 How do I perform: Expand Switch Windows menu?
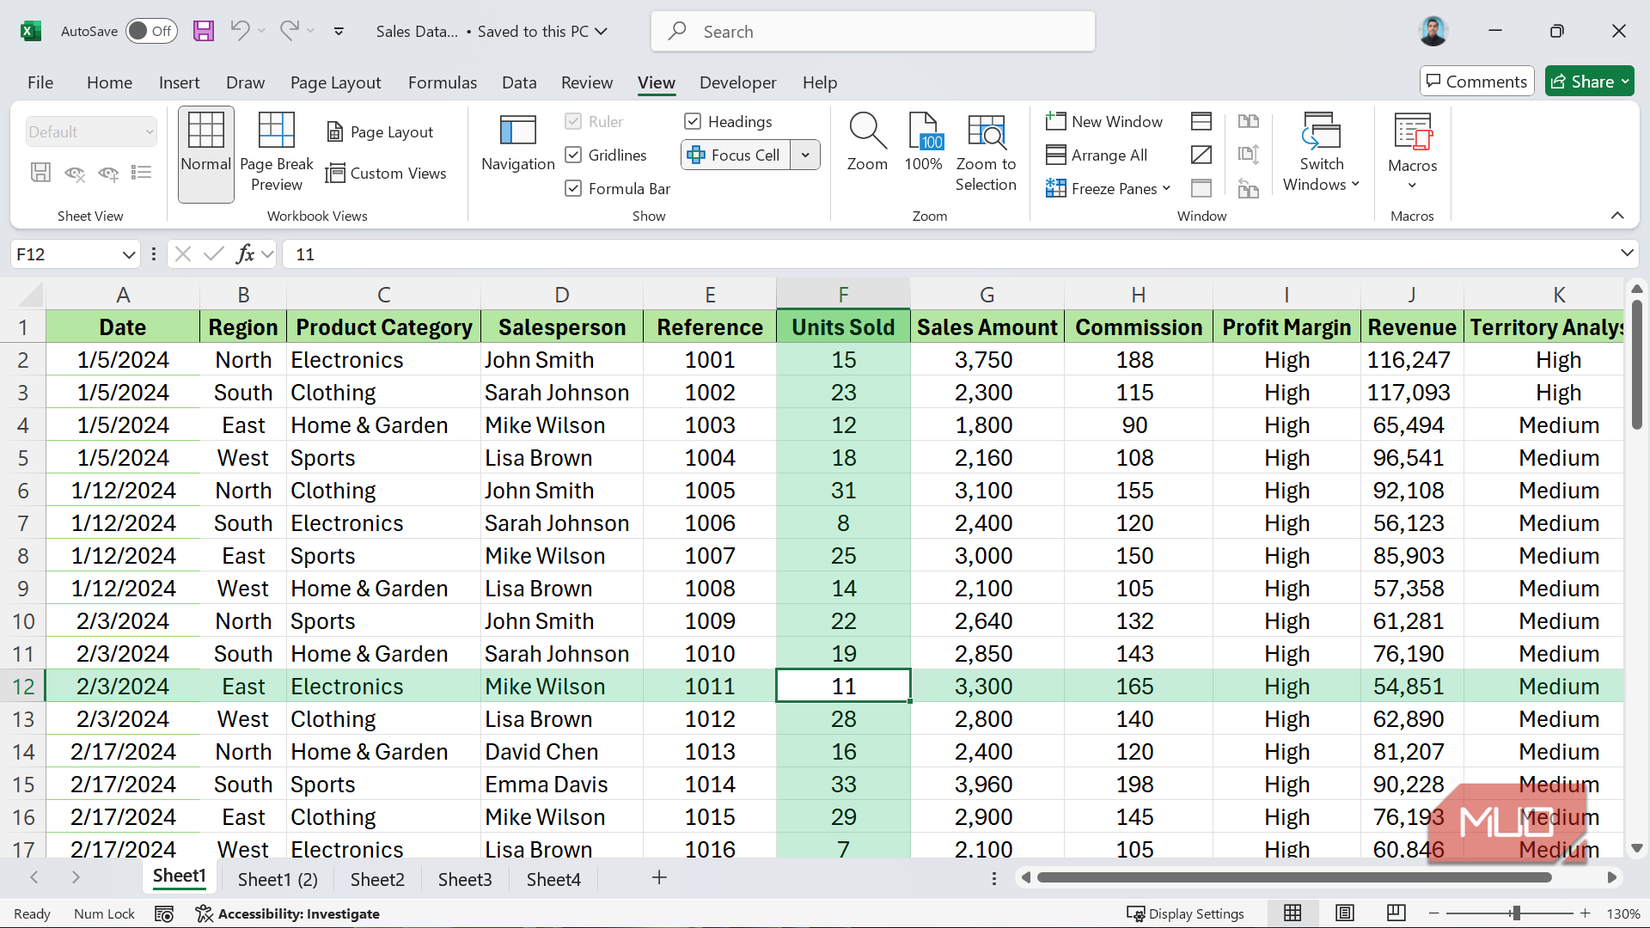[1321, 152]
